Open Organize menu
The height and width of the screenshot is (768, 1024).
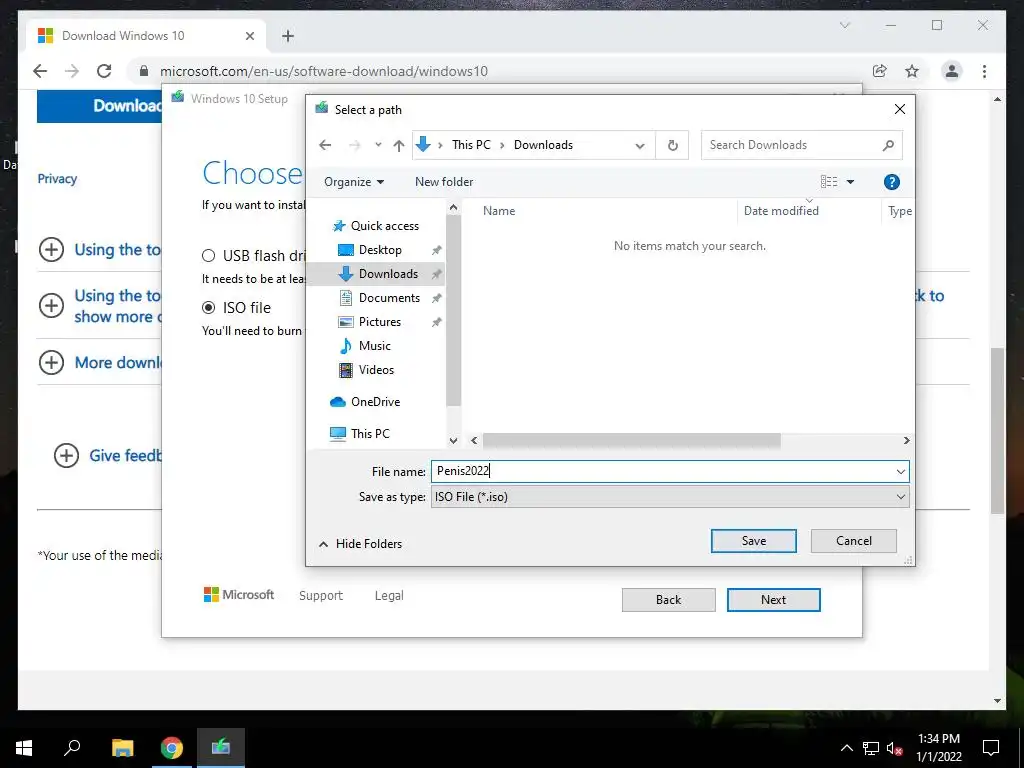tap(354, 182)
